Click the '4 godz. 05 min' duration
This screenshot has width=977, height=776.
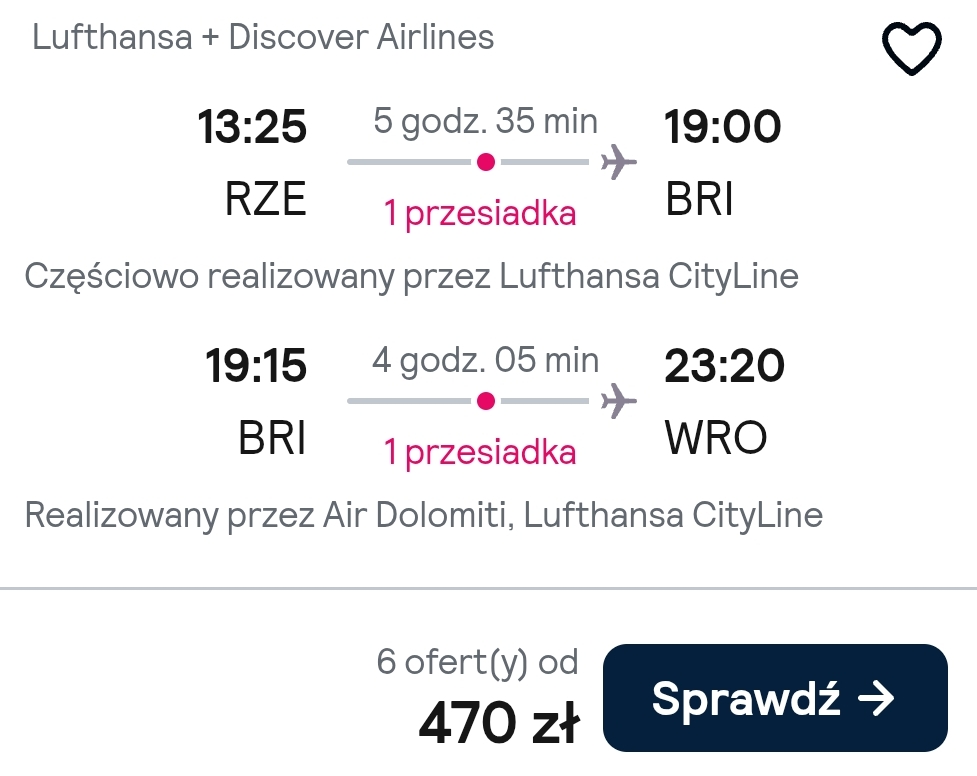pos(485,360)
